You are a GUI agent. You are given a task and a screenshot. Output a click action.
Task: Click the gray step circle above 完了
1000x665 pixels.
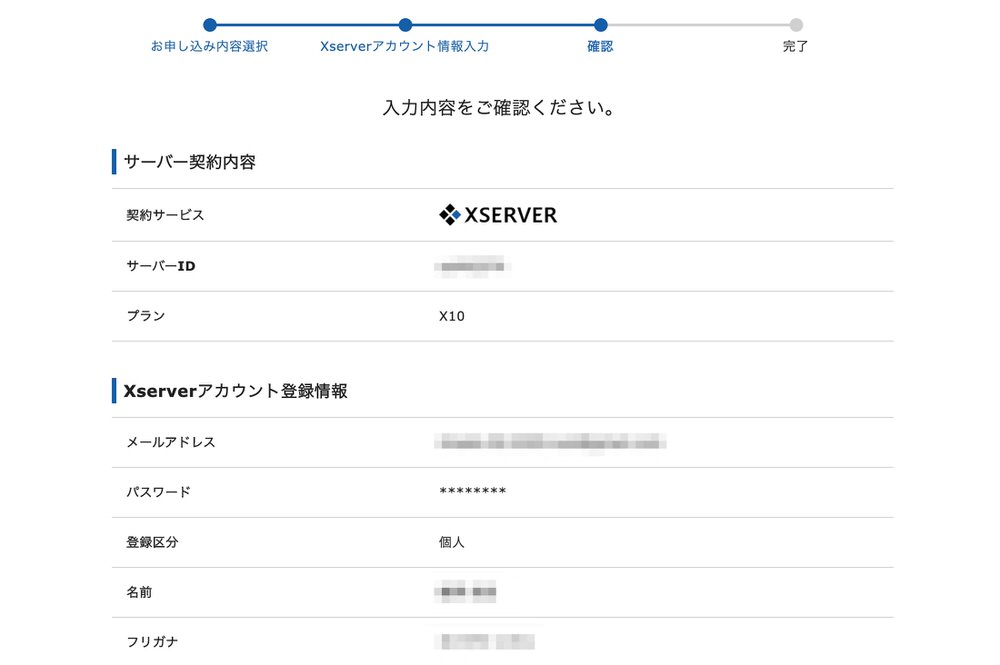pyautogui.click(x=796, y=25)
